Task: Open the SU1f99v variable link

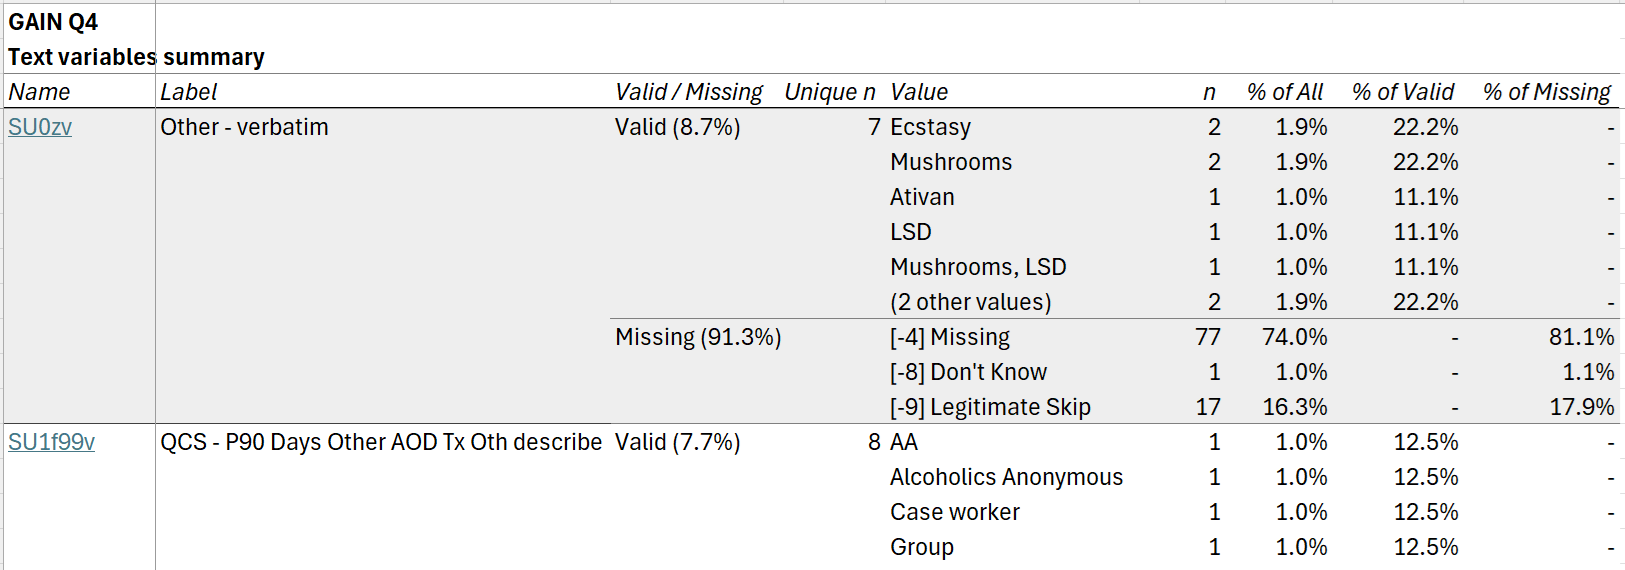Action: click(51, 442)
